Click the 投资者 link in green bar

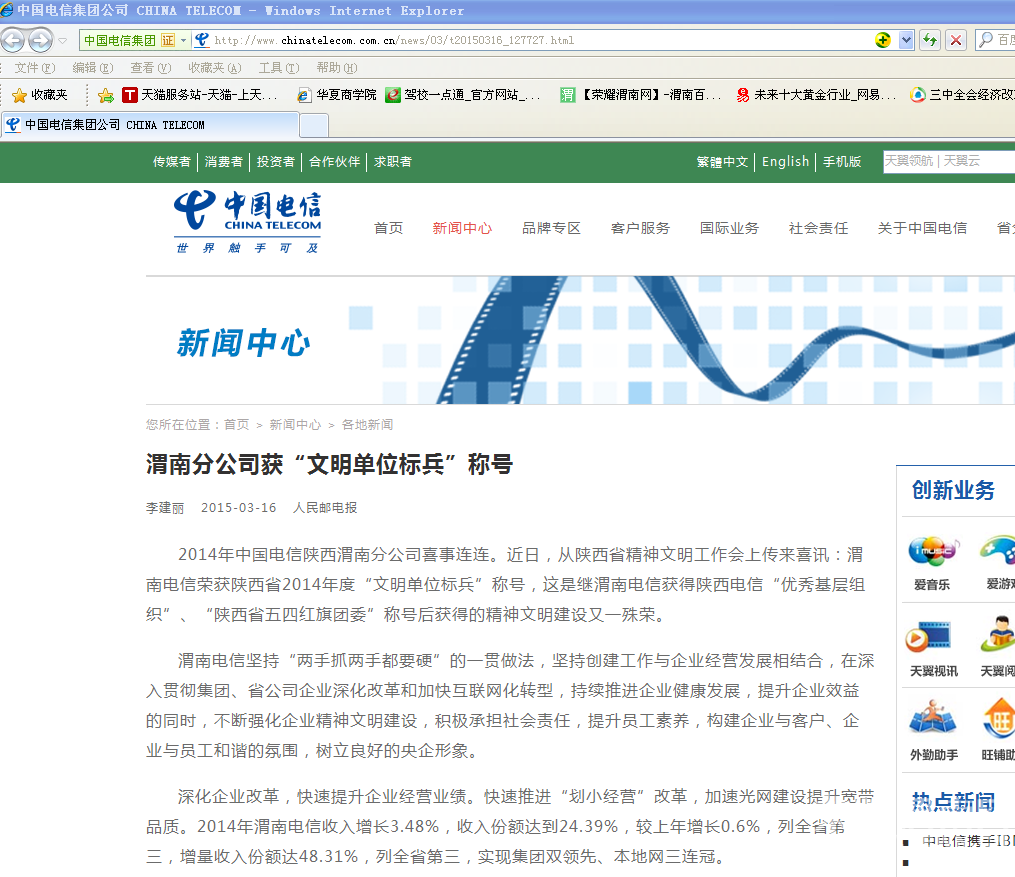click(276, 162)
